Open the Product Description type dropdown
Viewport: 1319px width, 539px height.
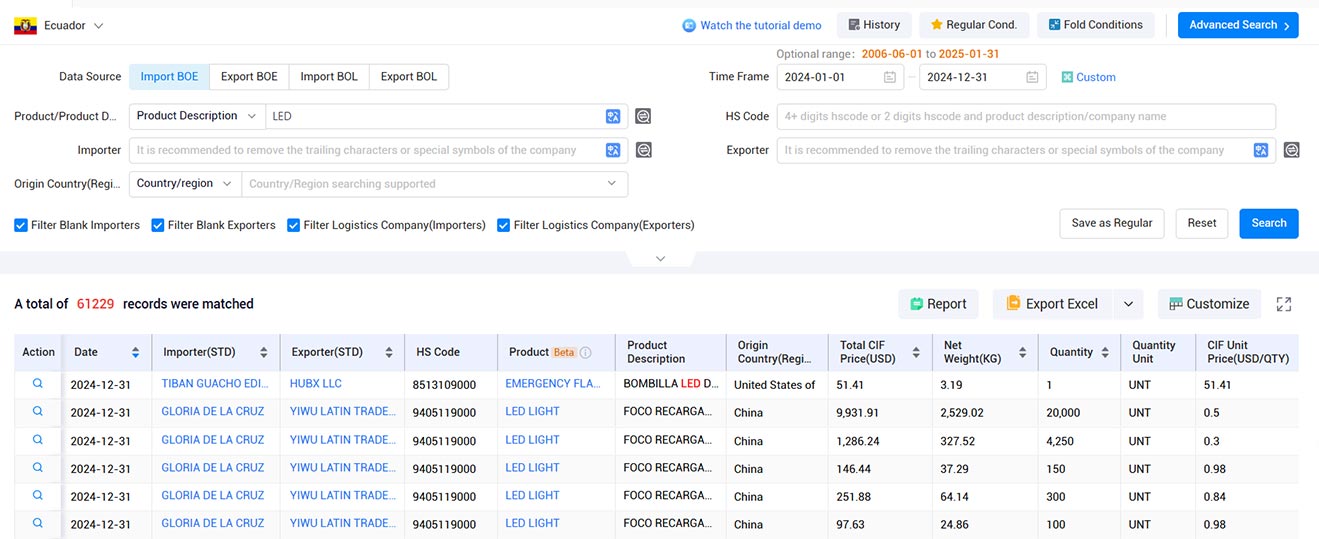coord(197,116)
